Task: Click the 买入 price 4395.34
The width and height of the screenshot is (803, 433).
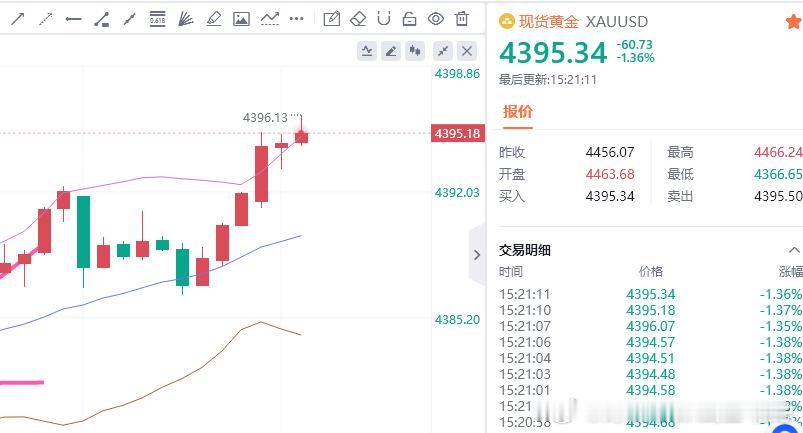Action: pyautogui.click(x=610, y=197)
